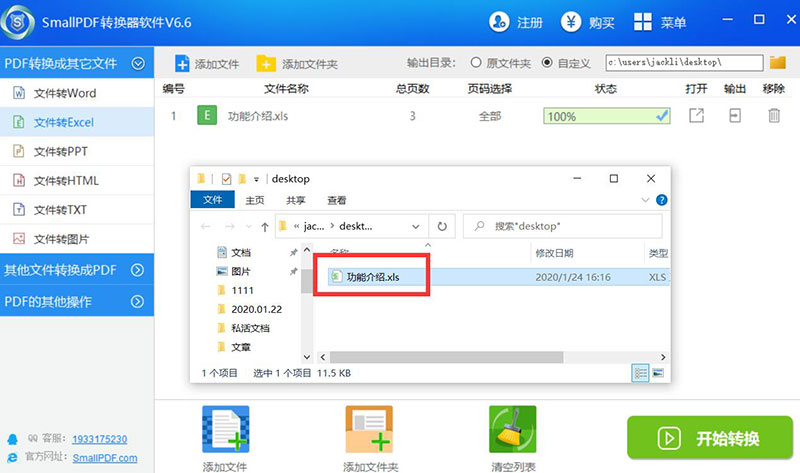Open the Explorer 文件 tab

coord(212,200)
